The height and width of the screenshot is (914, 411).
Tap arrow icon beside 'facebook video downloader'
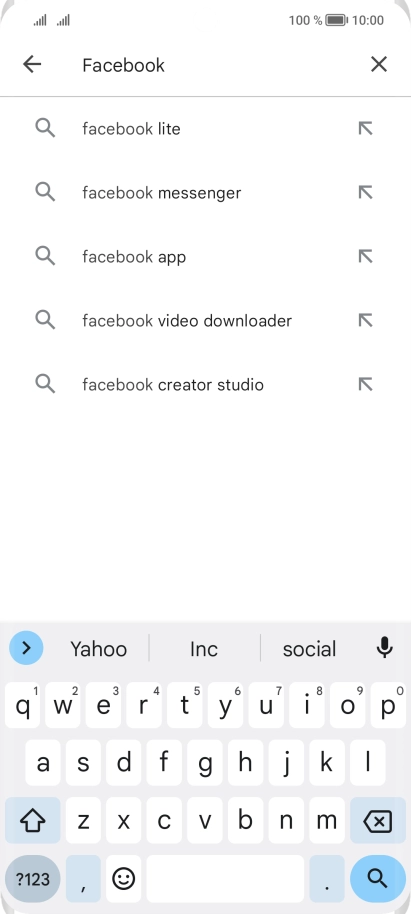365,320
